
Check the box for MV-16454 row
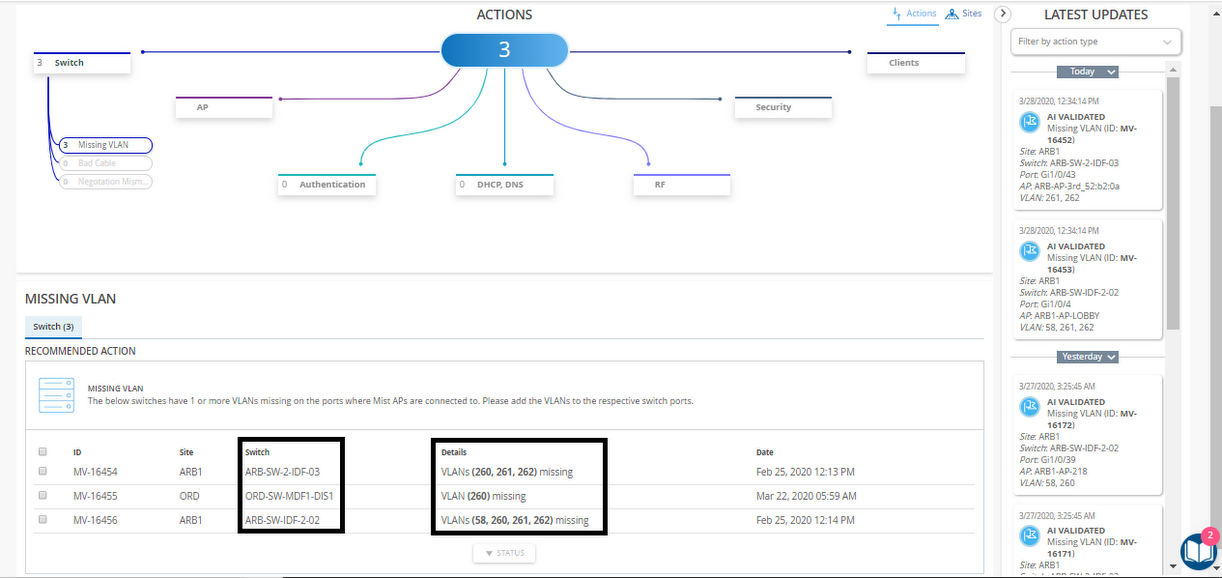pyautogui.click(x=42, y=471)
